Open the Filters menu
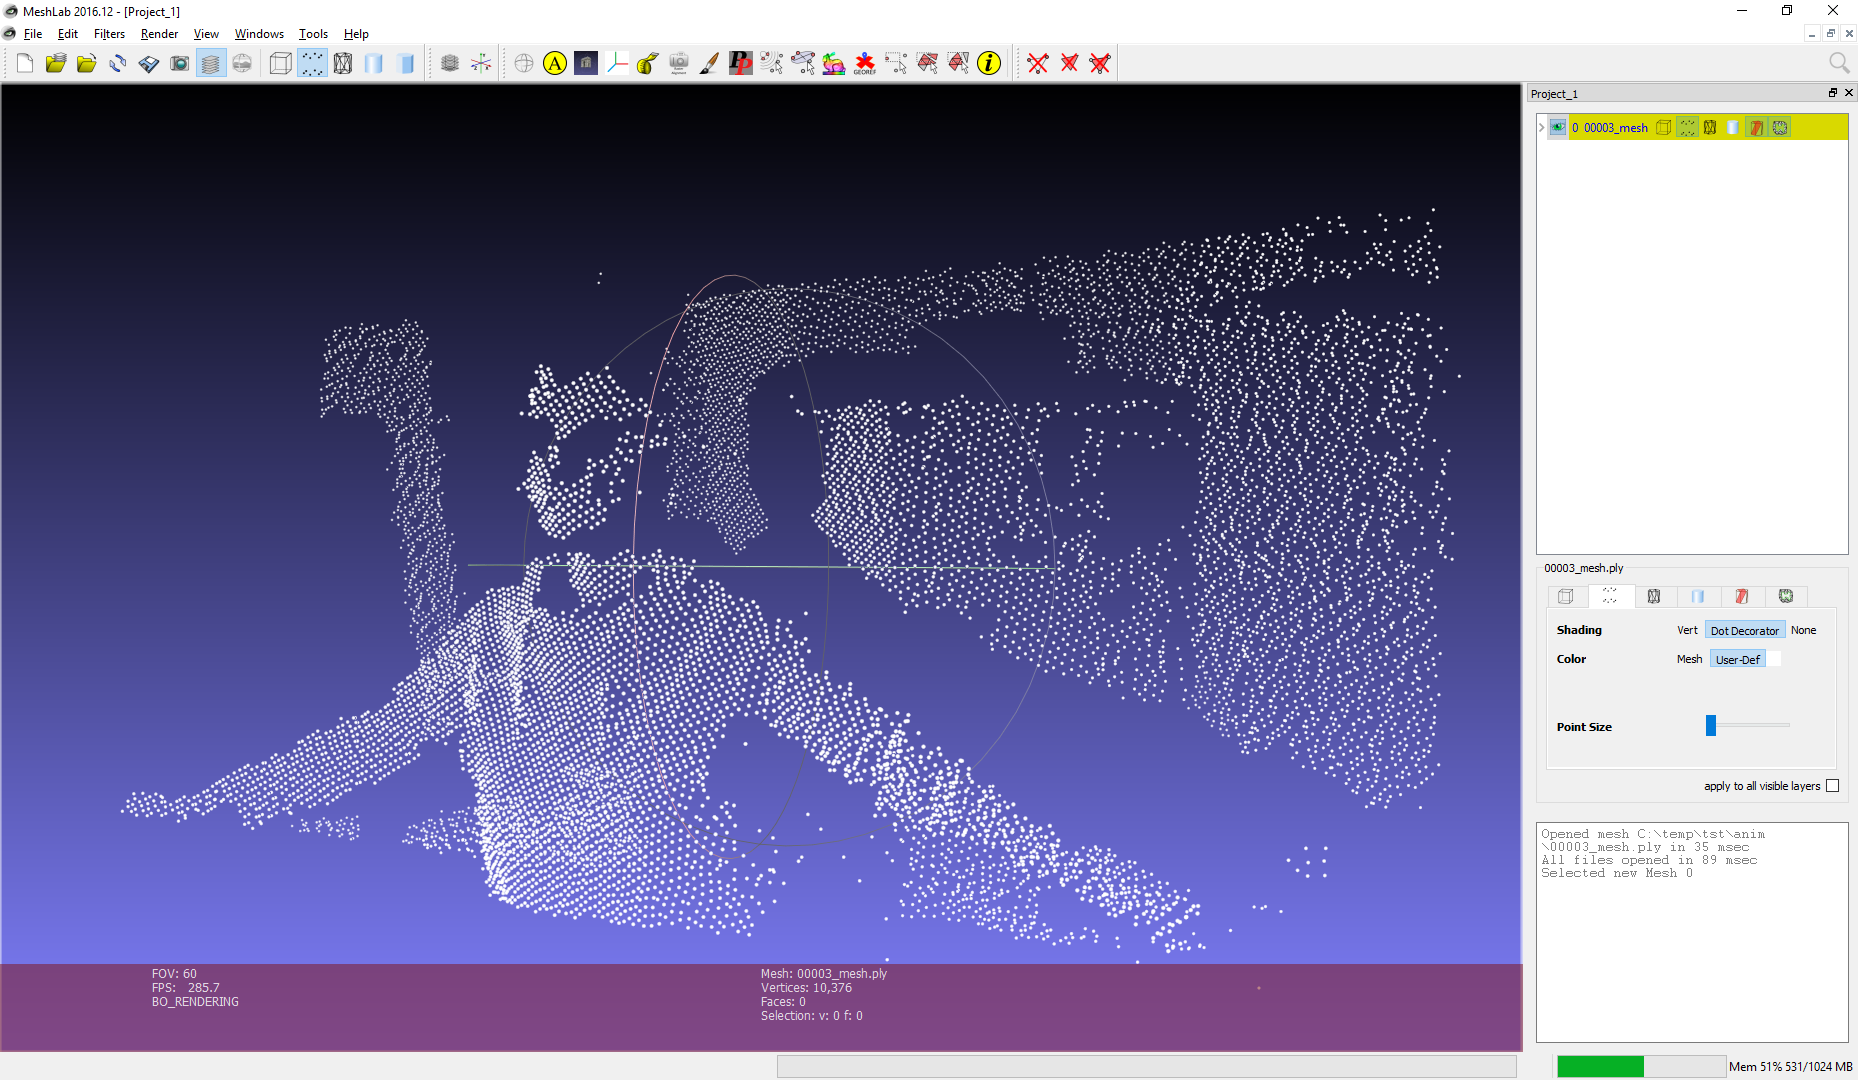This screenshot has height=1080, width=1858. pos(109,34)
